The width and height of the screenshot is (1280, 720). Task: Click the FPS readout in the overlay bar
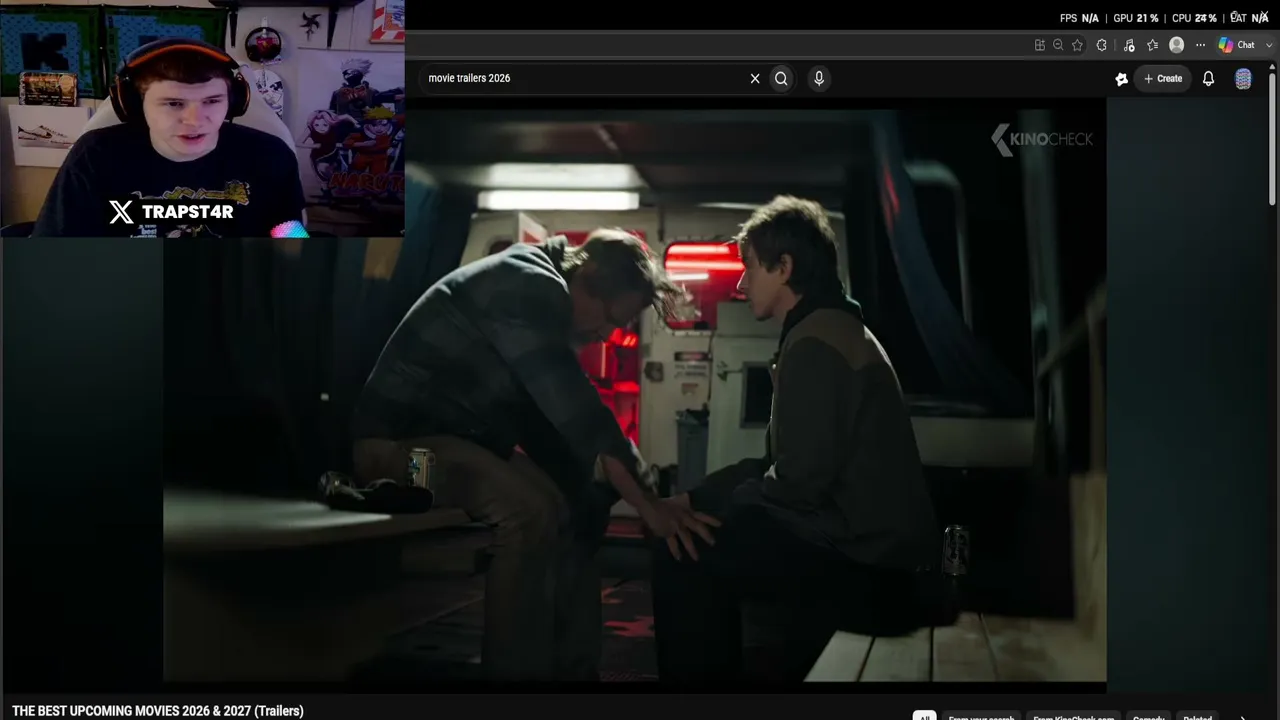coord(1079,18)
